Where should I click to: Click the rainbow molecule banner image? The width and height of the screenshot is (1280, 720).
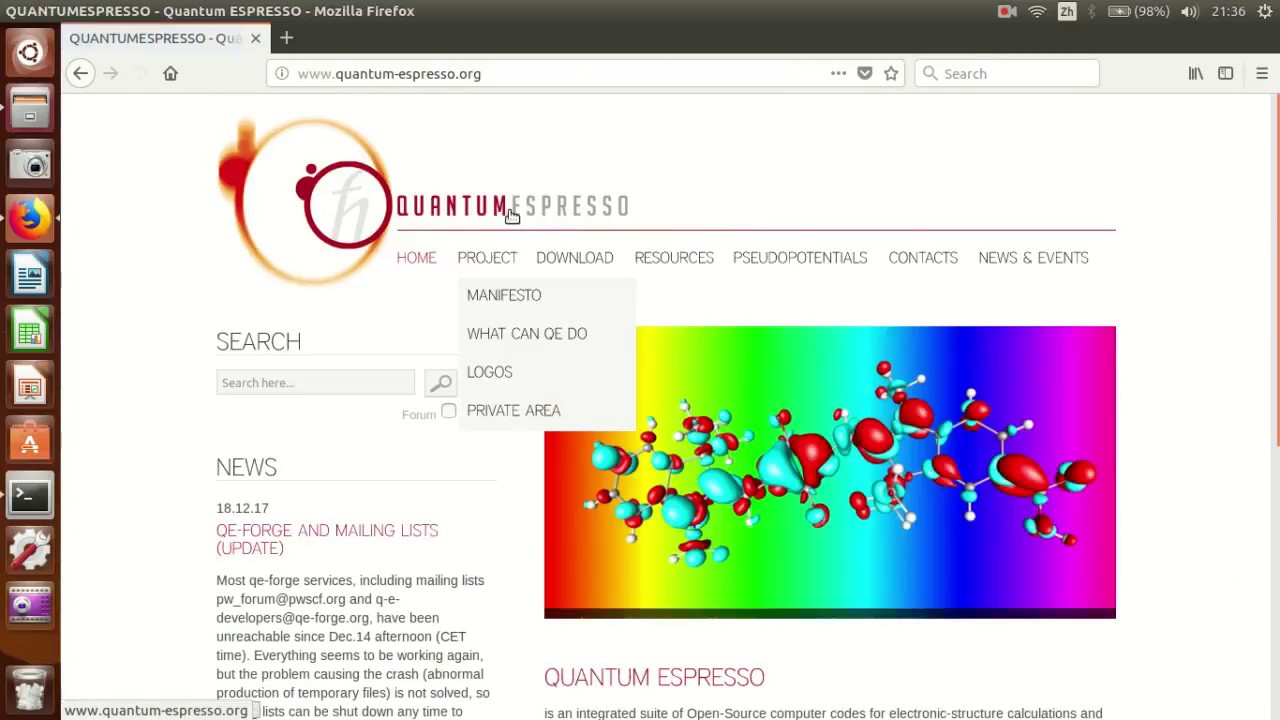(830, 472)
